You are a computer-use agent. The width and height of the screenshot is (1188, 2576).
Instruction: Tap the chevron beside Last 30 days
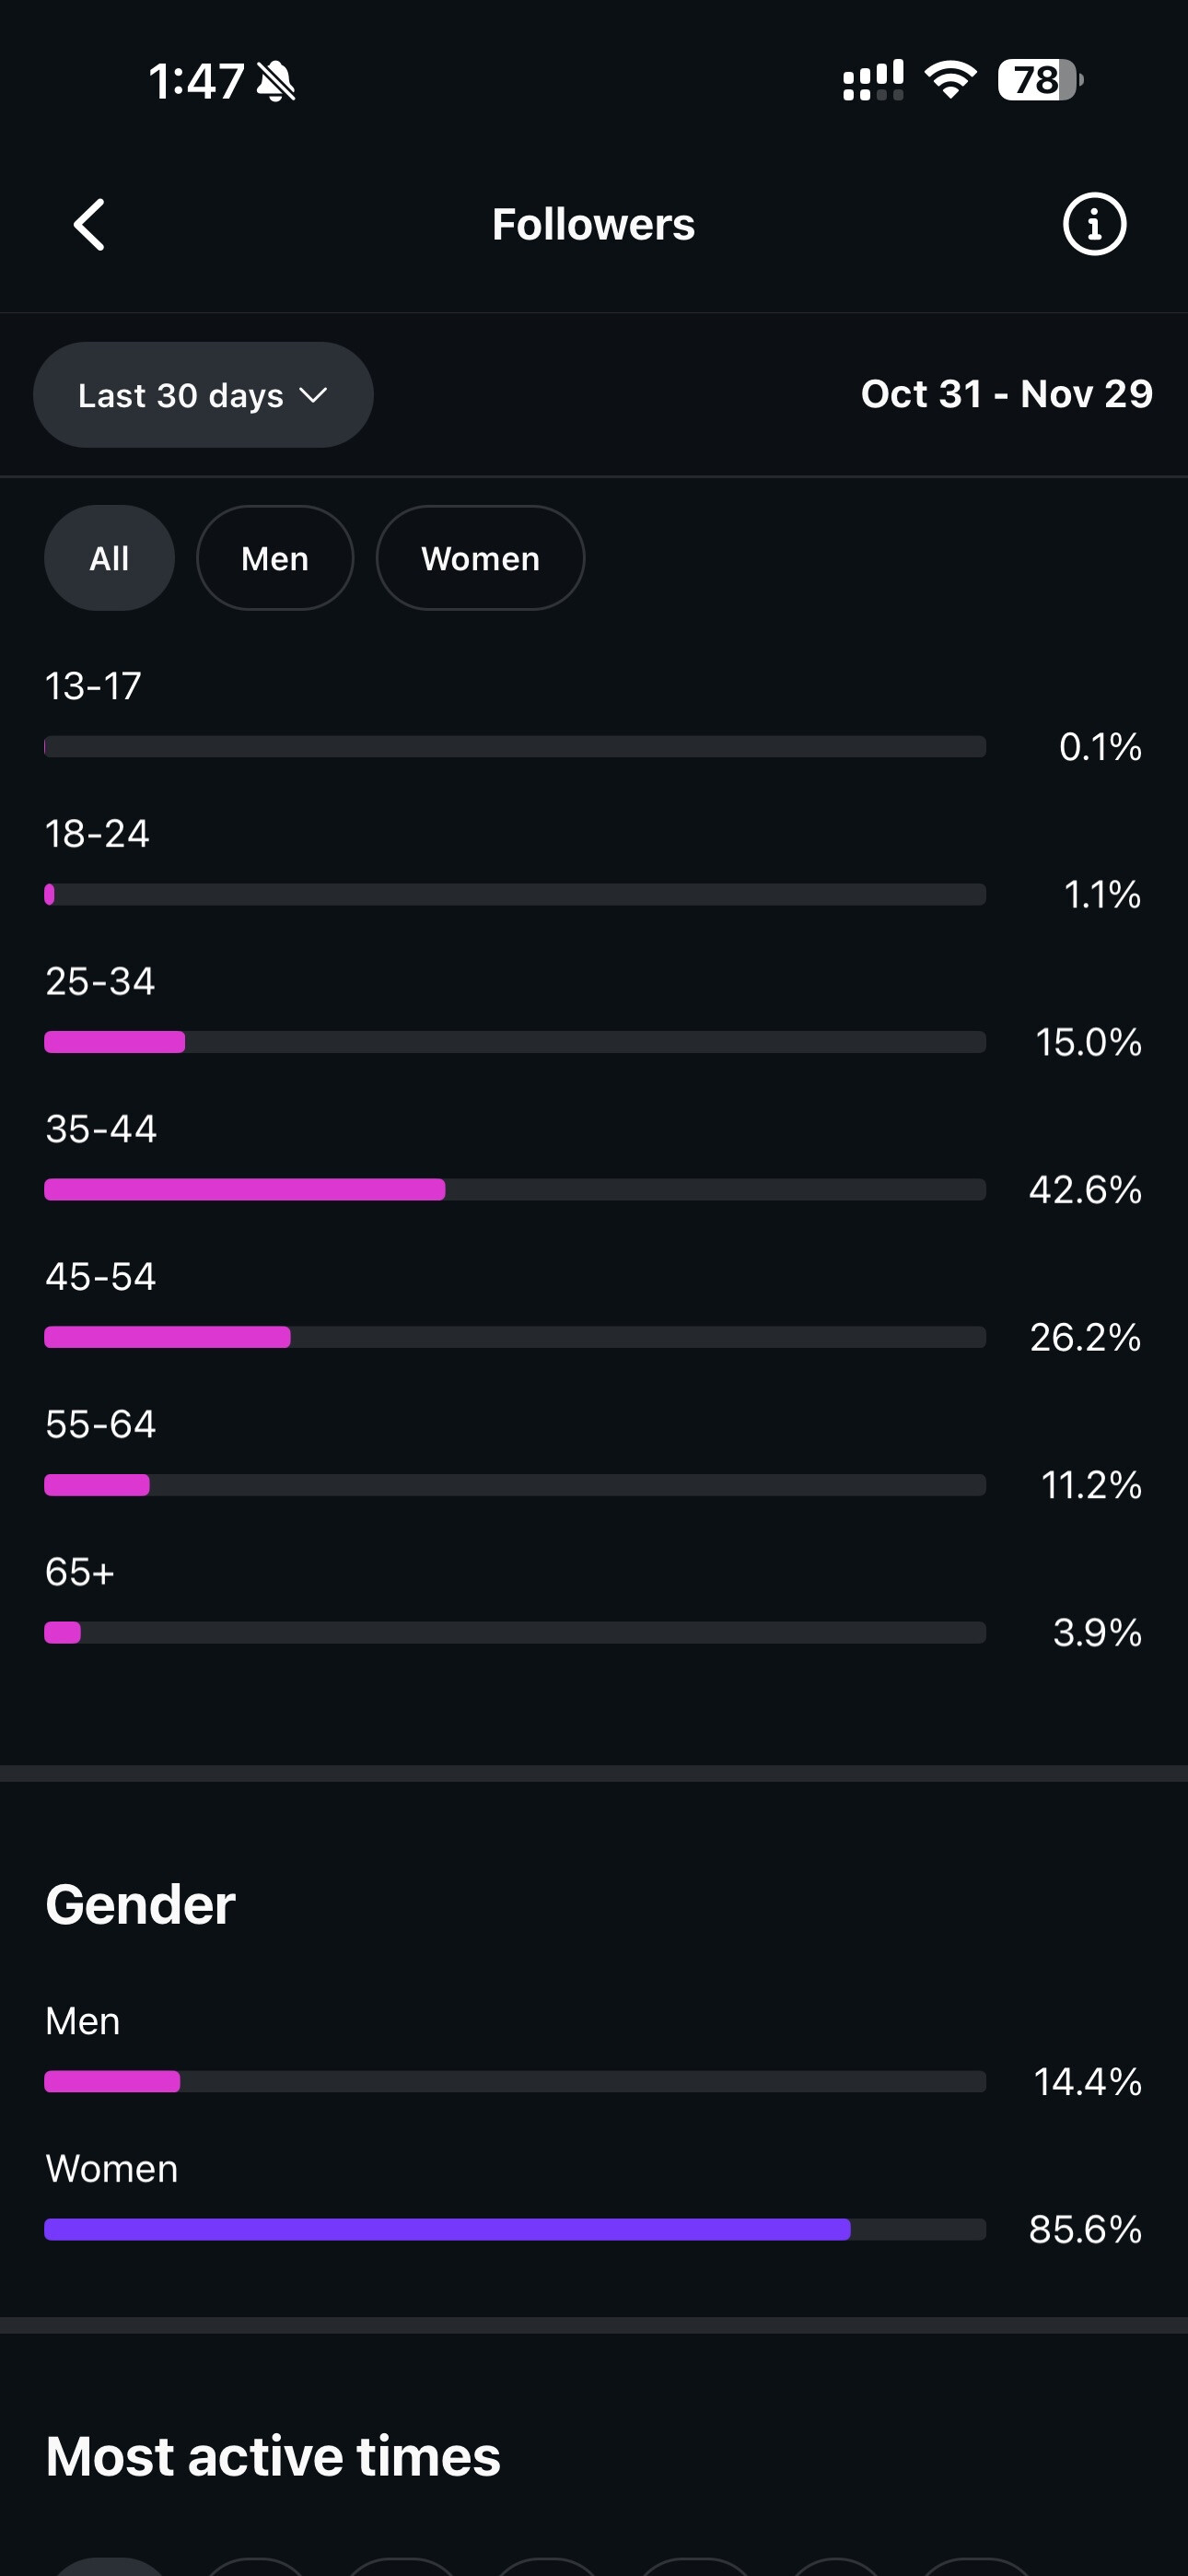pyautogui.click(x=313, y=395)
